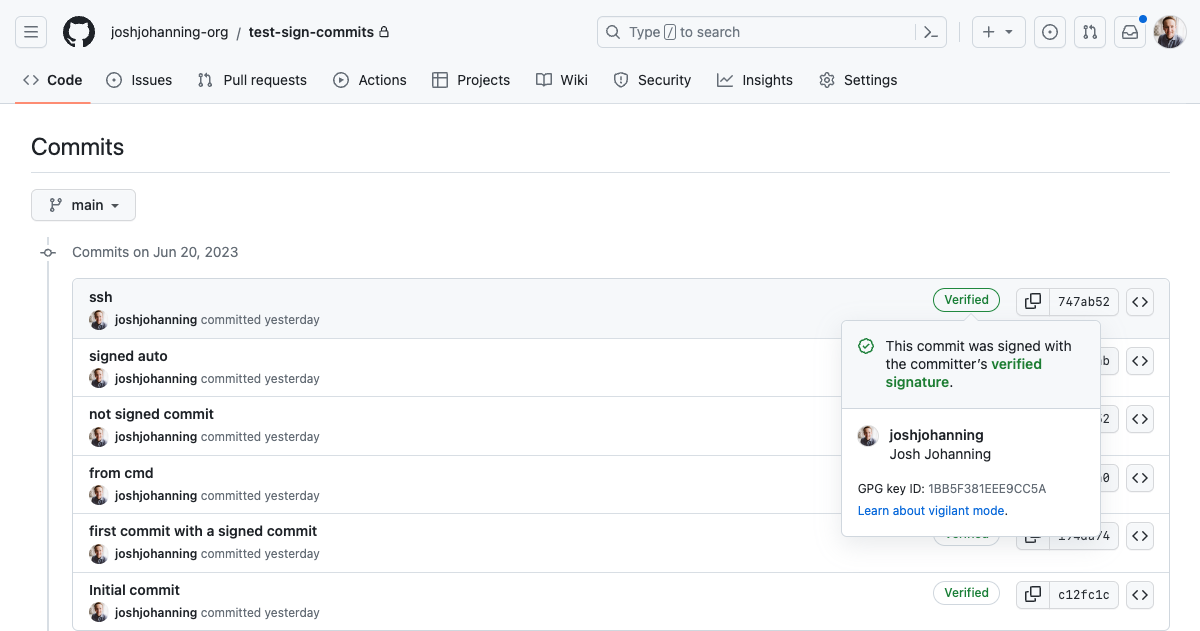The image size is (1200, 631).
Task: Open the notifications inbox icon
Action: 1129,31
